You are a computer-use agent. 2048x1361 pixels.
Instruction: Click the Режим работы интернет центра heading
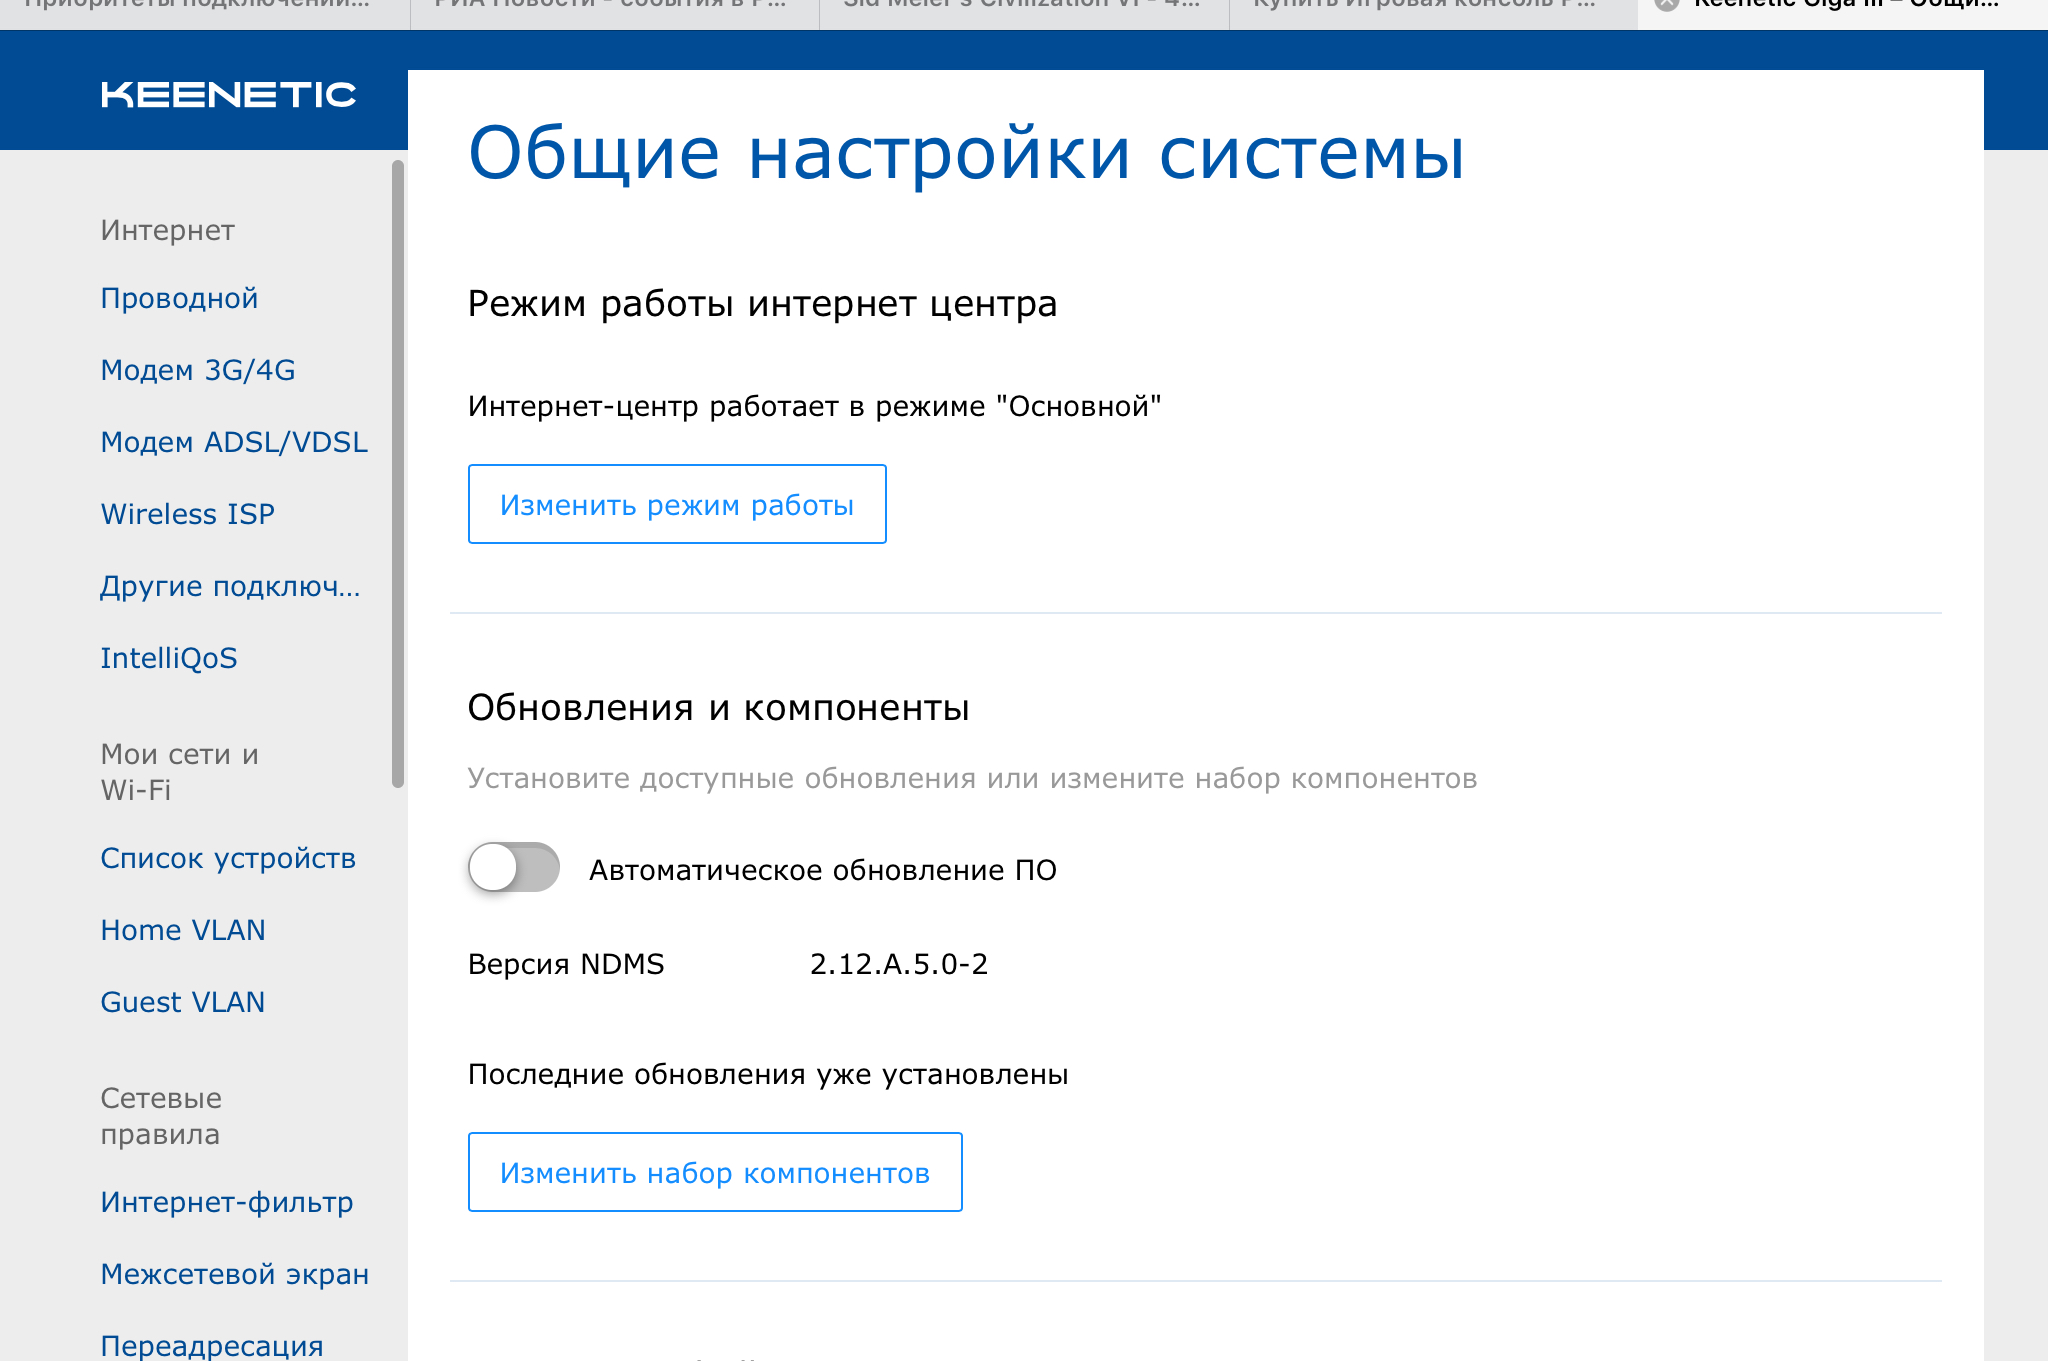click(762, 304)
